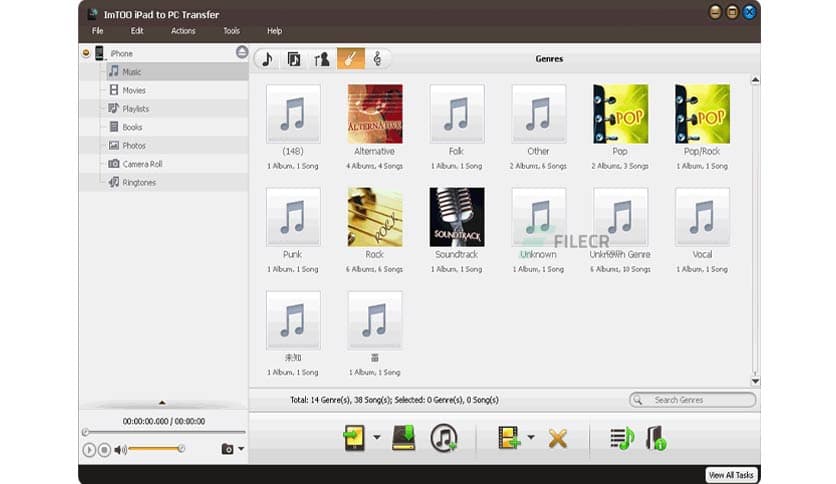Click the orange volume slider
Image resolution: width=836 pixels, height=484 pixels.
[x=156, y=449]
